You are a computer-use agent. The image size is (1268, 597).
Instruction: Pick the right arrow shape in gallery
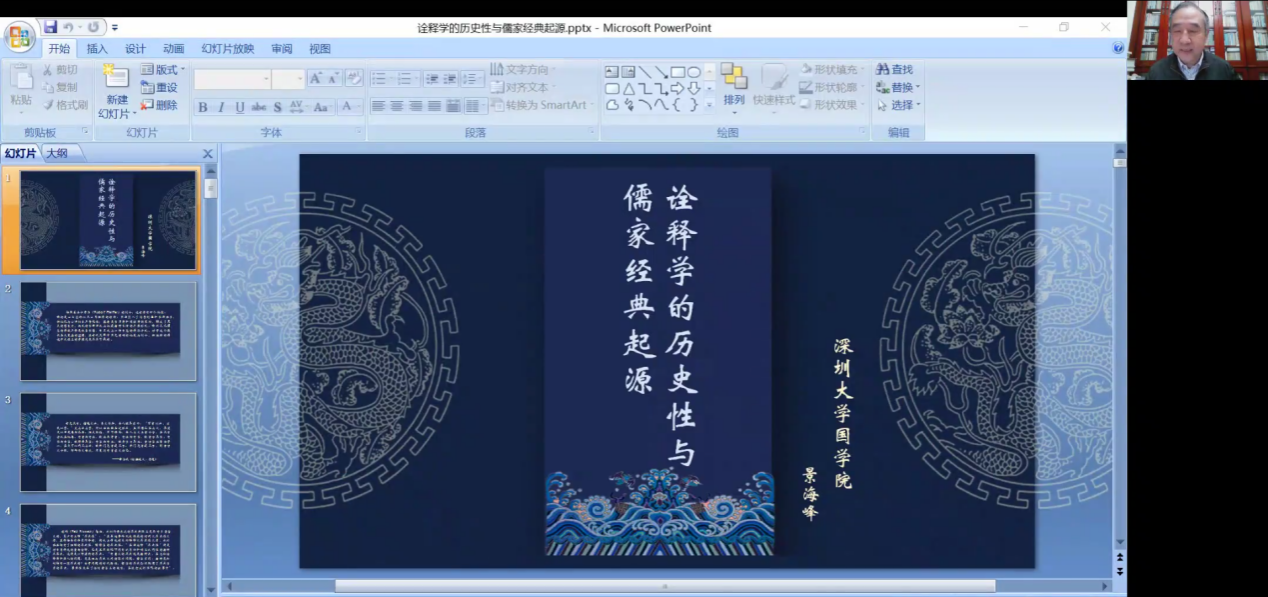click(677, 88)
